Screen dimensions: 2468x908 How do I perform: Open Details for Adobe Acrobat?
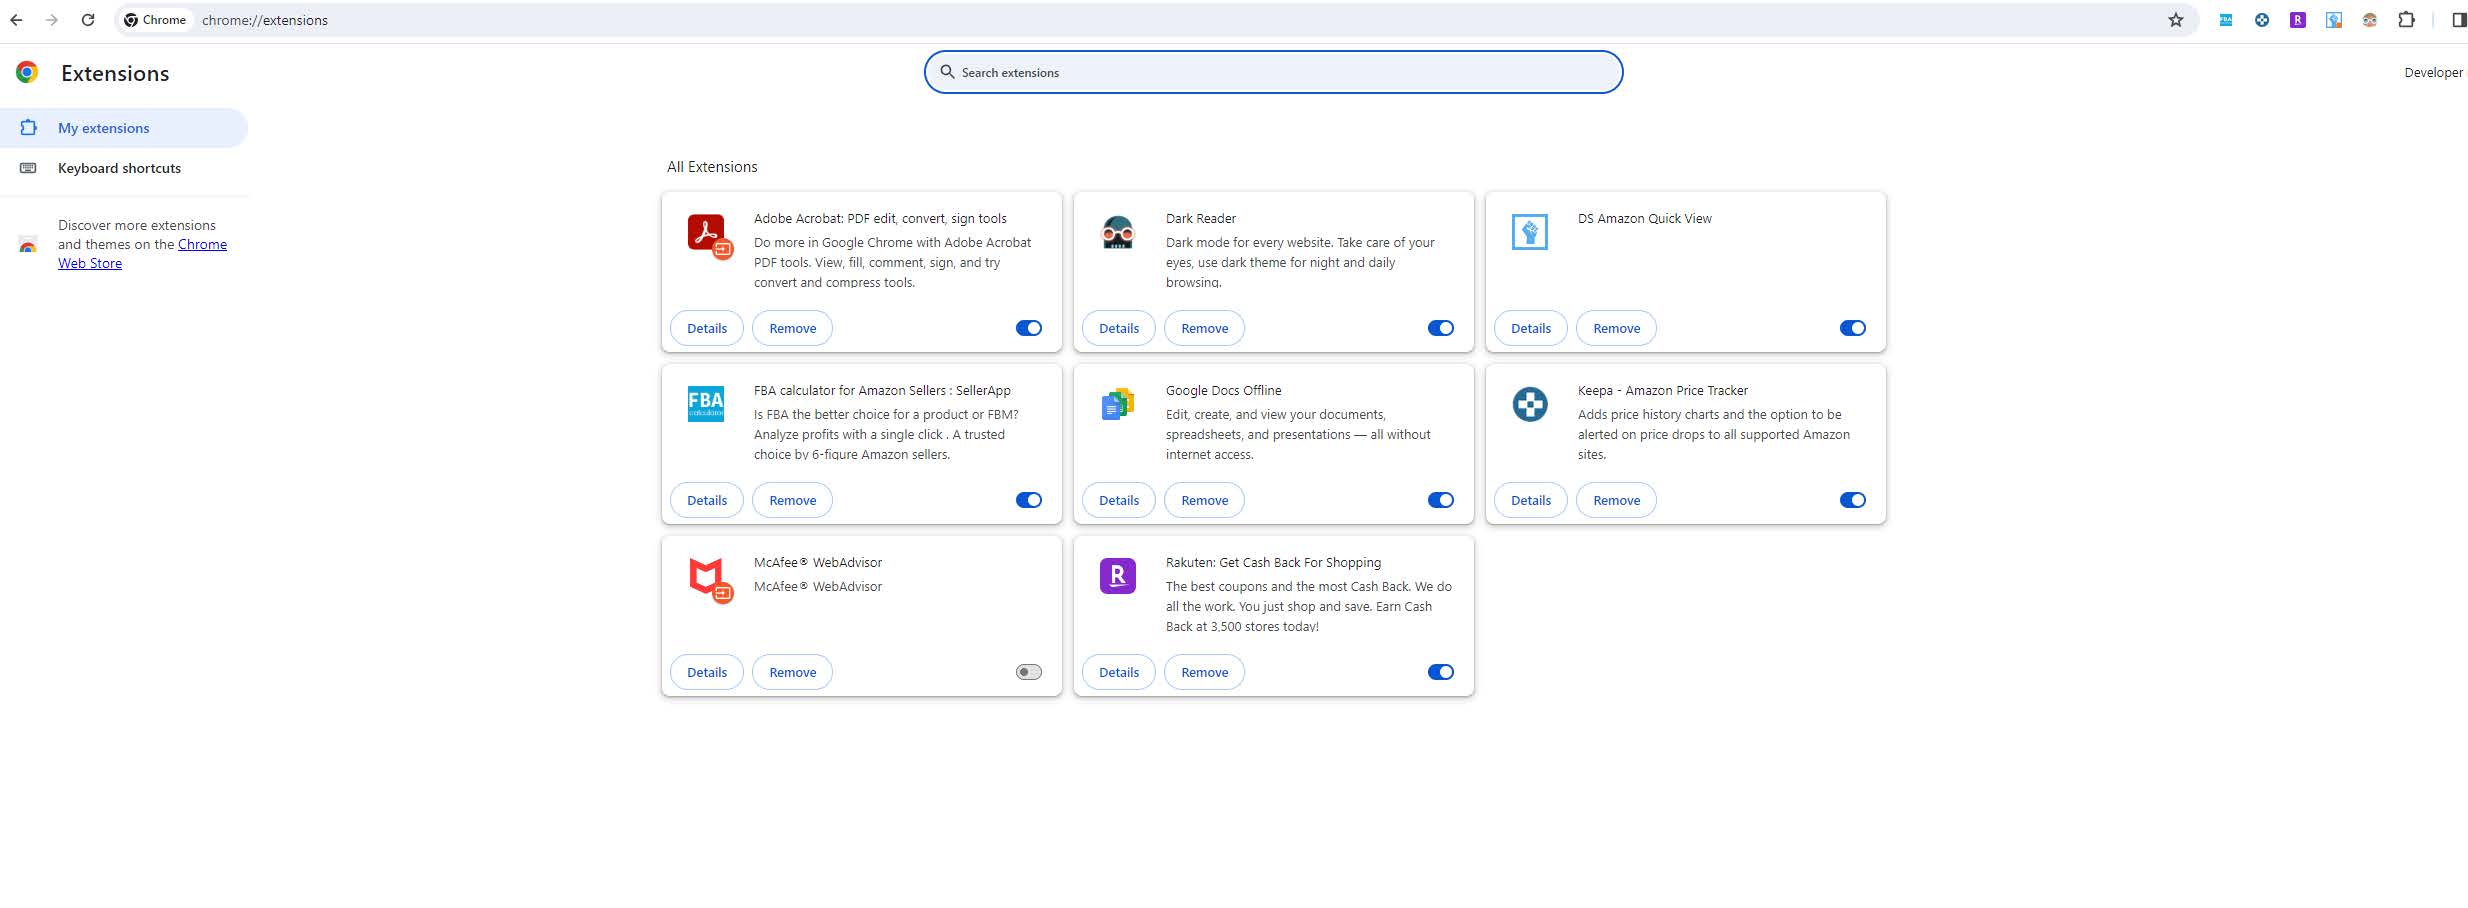707,328
